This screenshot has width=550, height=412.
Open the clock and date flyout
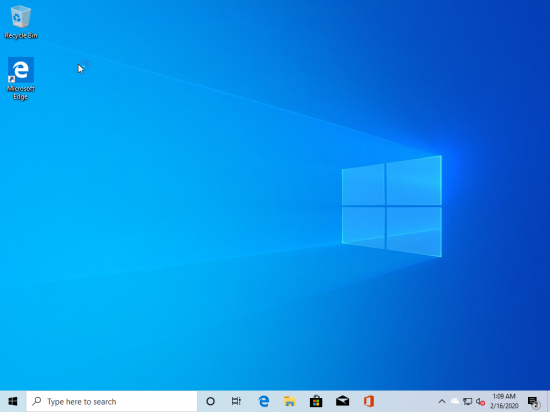(x=504, y=401)
